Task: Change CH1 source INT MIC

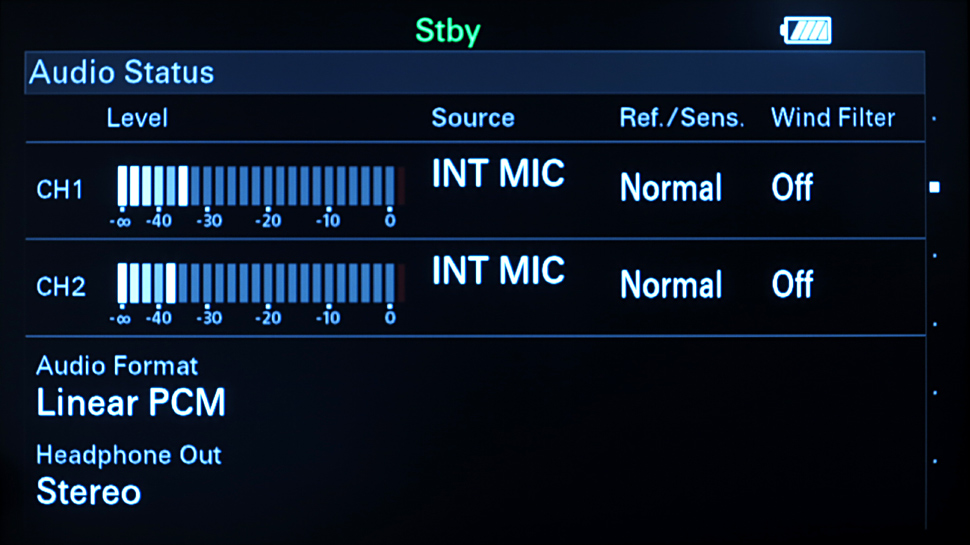Action: tap(498, 174)
